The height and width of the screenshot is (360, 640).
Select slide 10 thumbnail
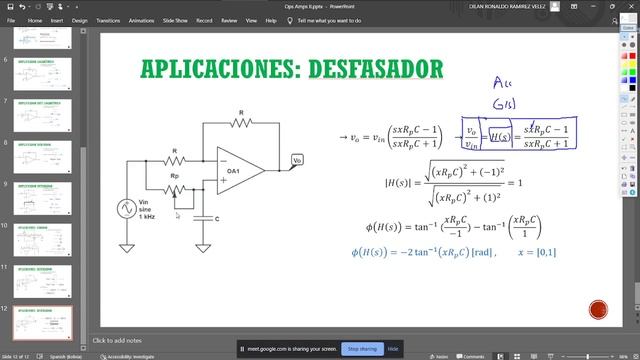(x=42, y=240)
